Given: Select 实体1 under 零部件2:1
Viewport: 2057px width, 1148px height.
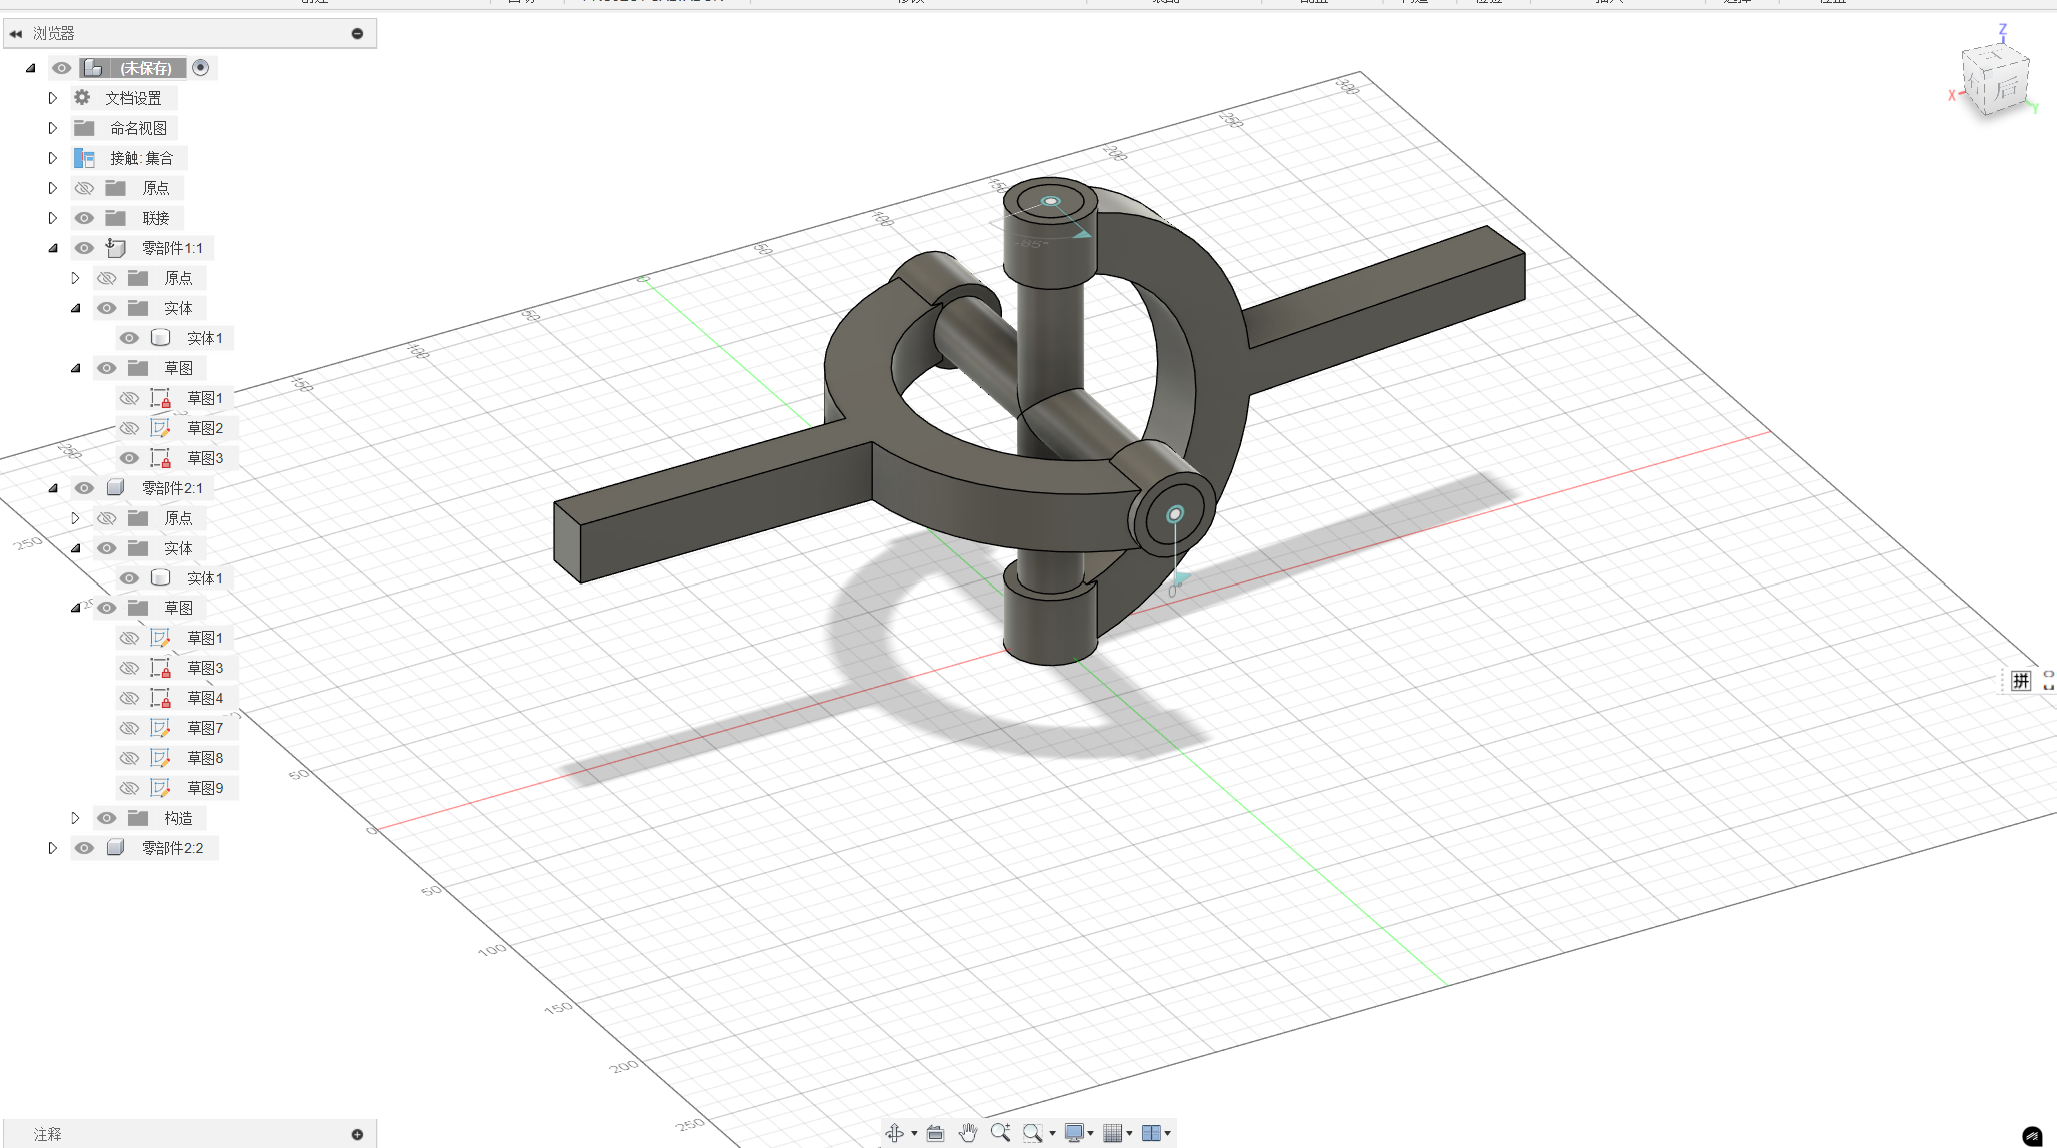Looking at the screenshot, I should [x=205, y=578].
